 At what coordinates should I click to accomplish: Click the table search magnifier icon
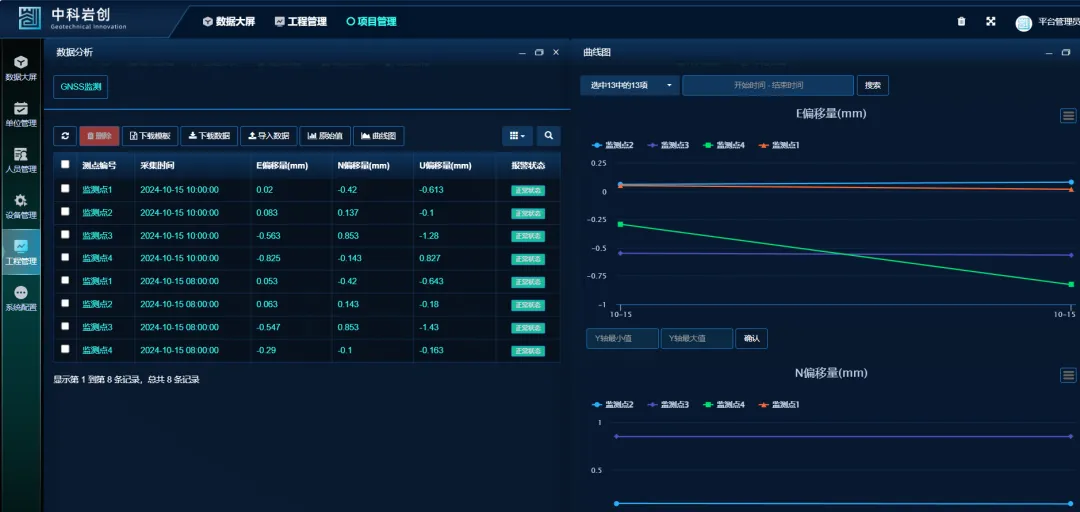pyautogui.click(x=548, y=136)
